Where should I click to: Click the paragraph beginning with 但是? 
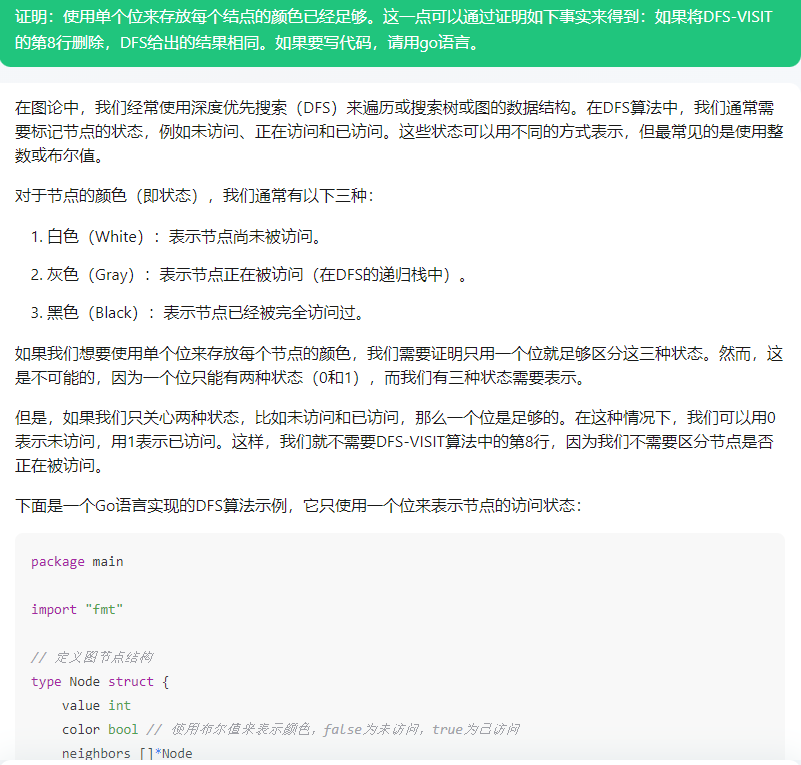click(400, 441)
